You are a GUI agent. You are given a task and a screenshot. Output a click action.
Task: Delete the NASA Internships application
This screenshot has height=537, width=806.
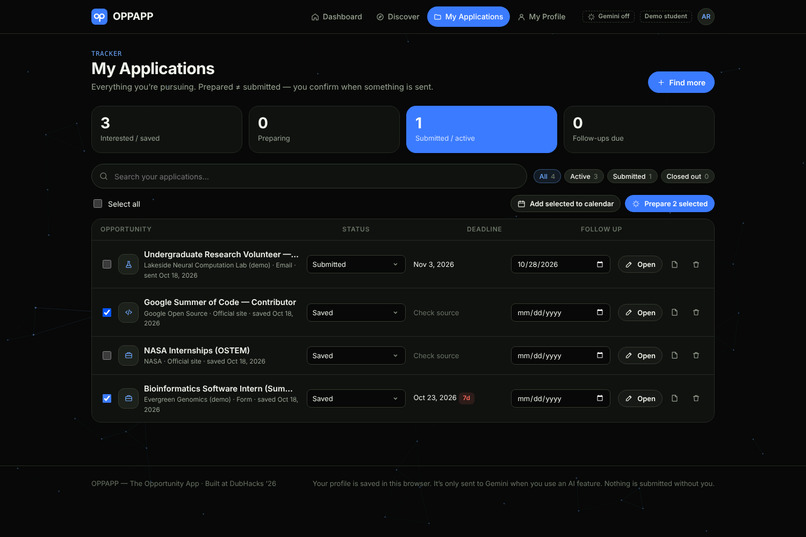[696, 356]
